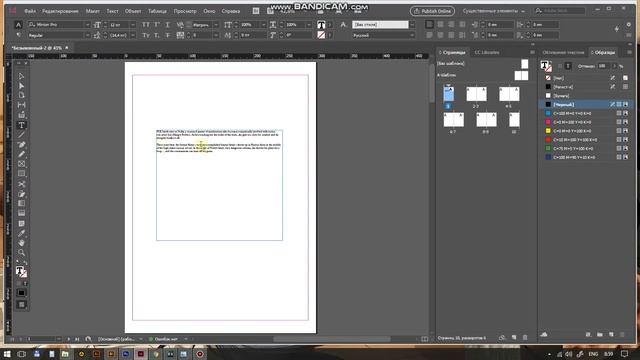
Task: Select the Line tool
Action: pos(21,135)
